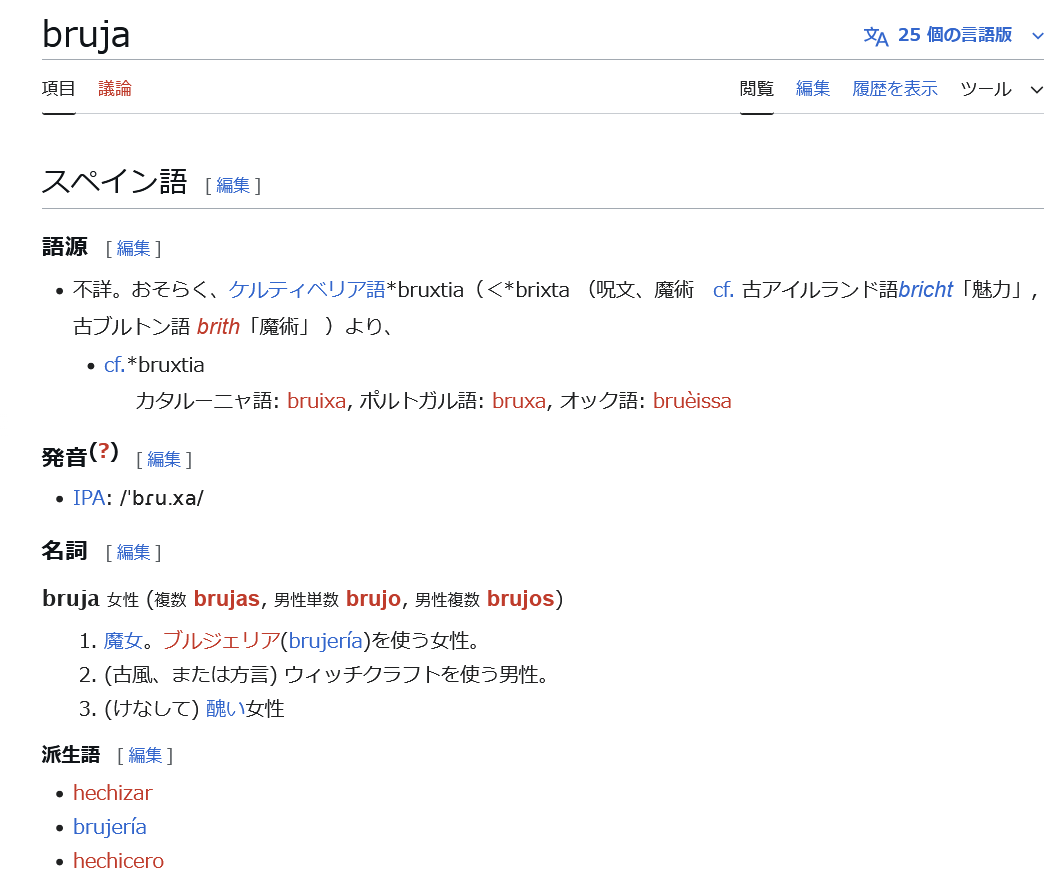Click the 魔女 definition link
Viewport: 1063px width, 894px height.
pos(123,641)
